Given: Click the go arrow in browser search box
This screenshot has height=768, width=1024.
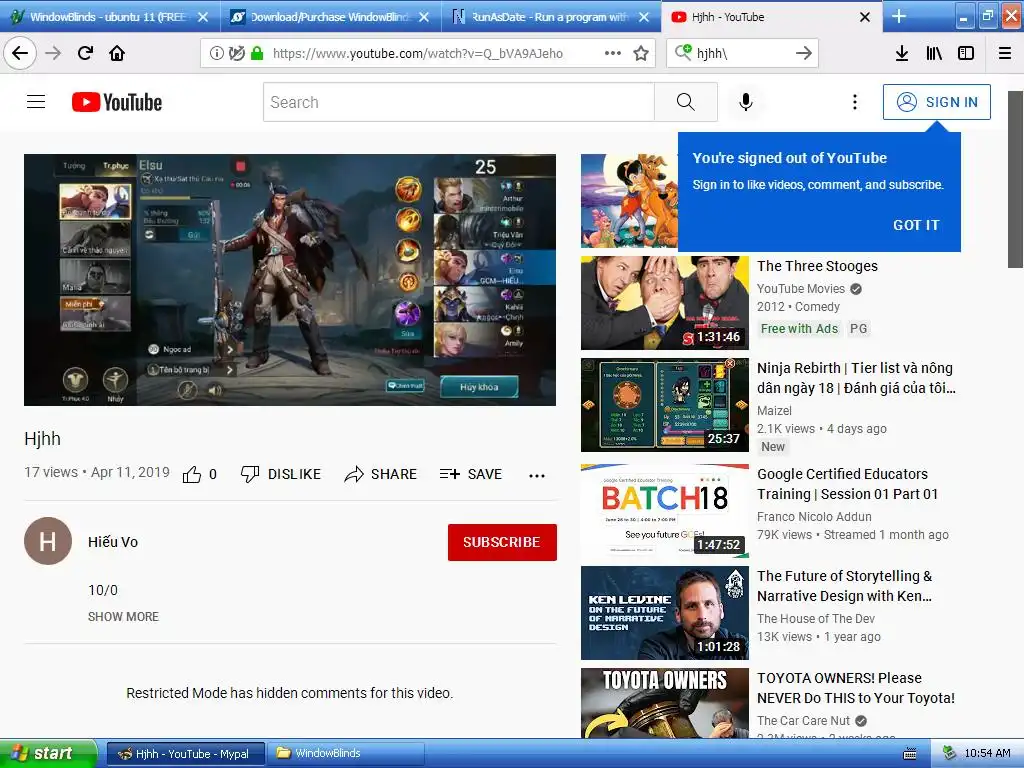Looking at the screenshot, I should click(x=804, y=54).
